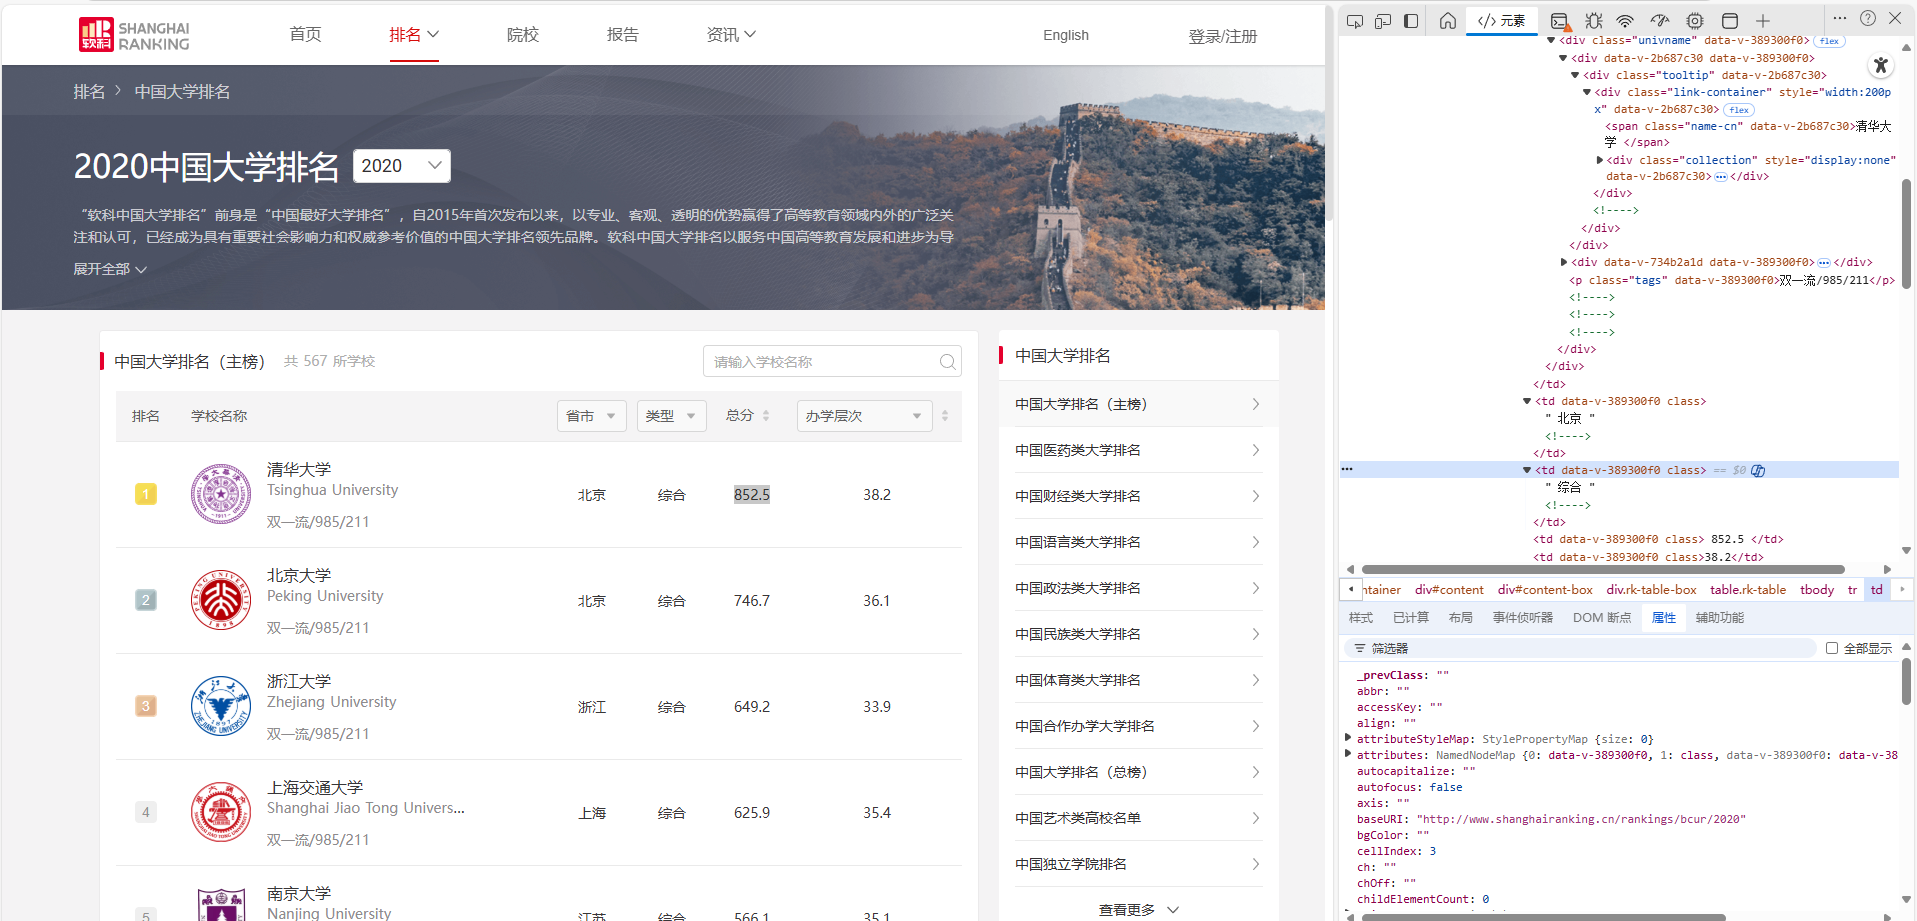
Task: Open DevTools customize three-dot menu
Action: 1840,18
